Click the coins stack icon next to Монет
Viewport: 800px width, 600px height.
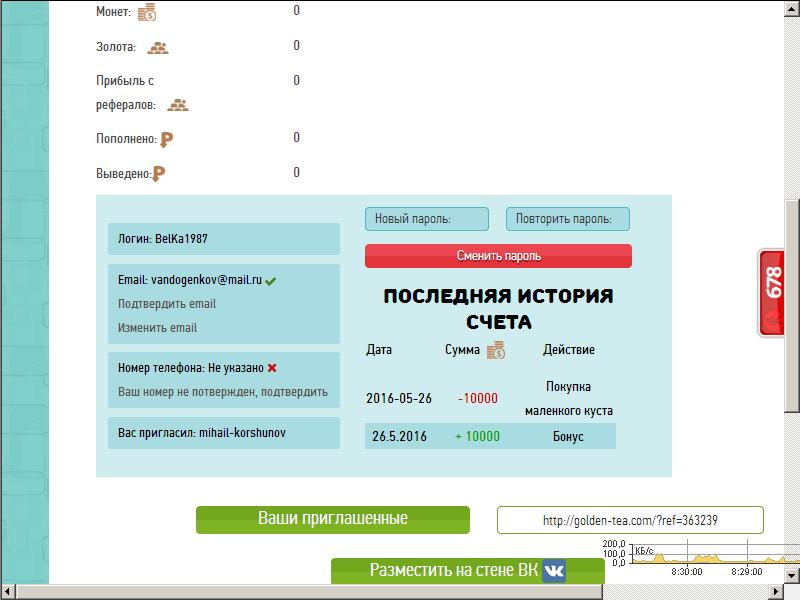coord(147,12)
